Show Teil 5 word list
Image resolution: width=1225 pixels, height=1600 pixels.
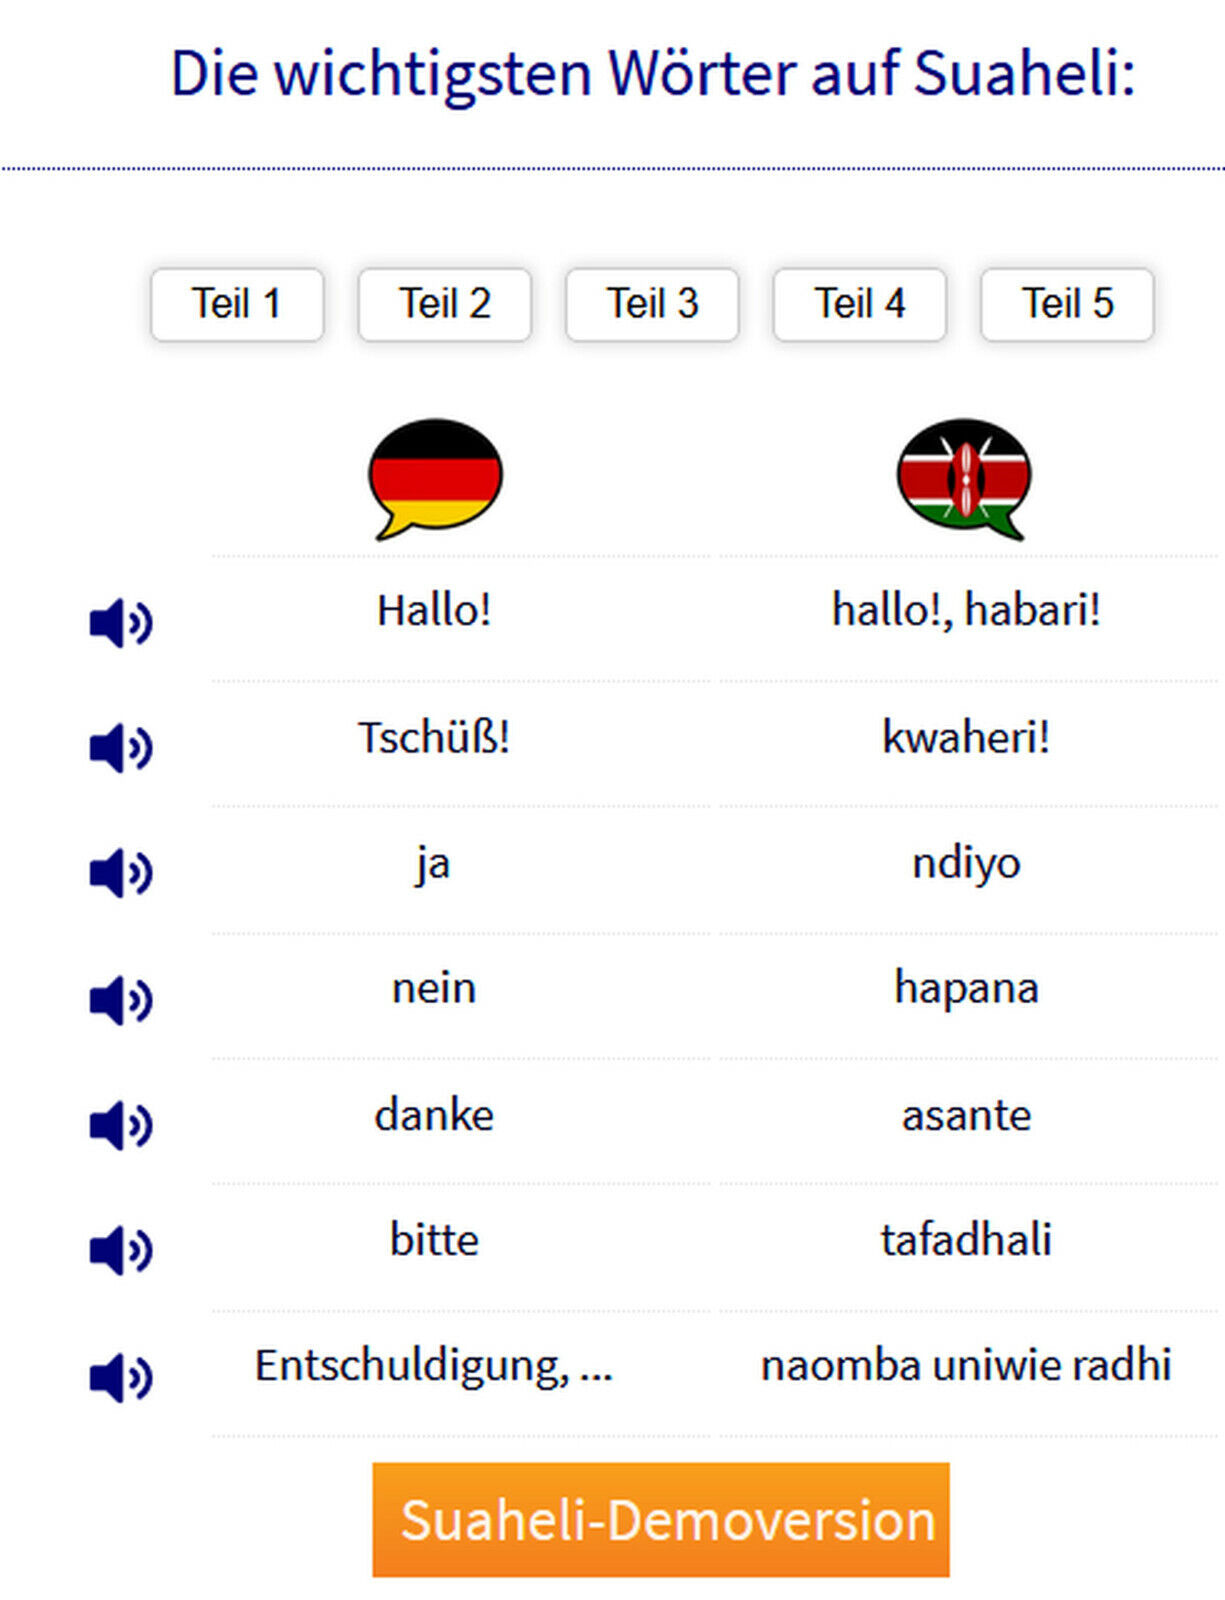pyautogui.click(x=1067, y=304)
